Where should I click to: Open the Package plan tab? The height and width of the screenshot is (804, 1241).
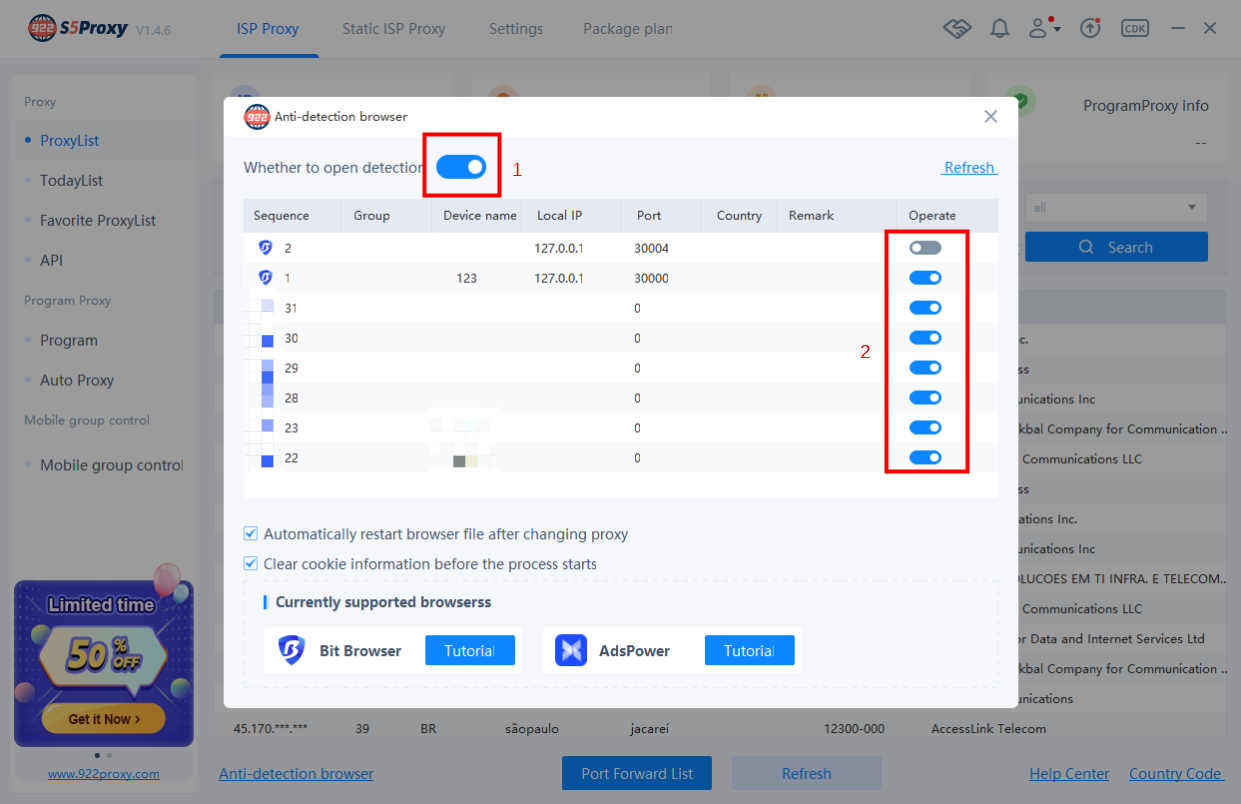628,29
